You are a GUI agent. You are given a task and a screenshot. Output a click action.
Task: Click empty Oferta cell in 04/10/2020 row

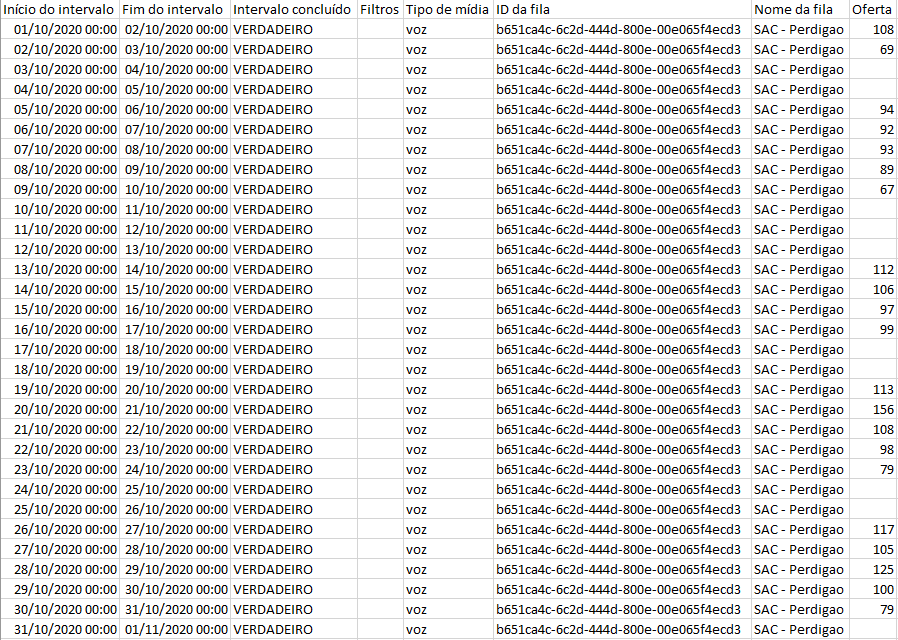(873, 90)
